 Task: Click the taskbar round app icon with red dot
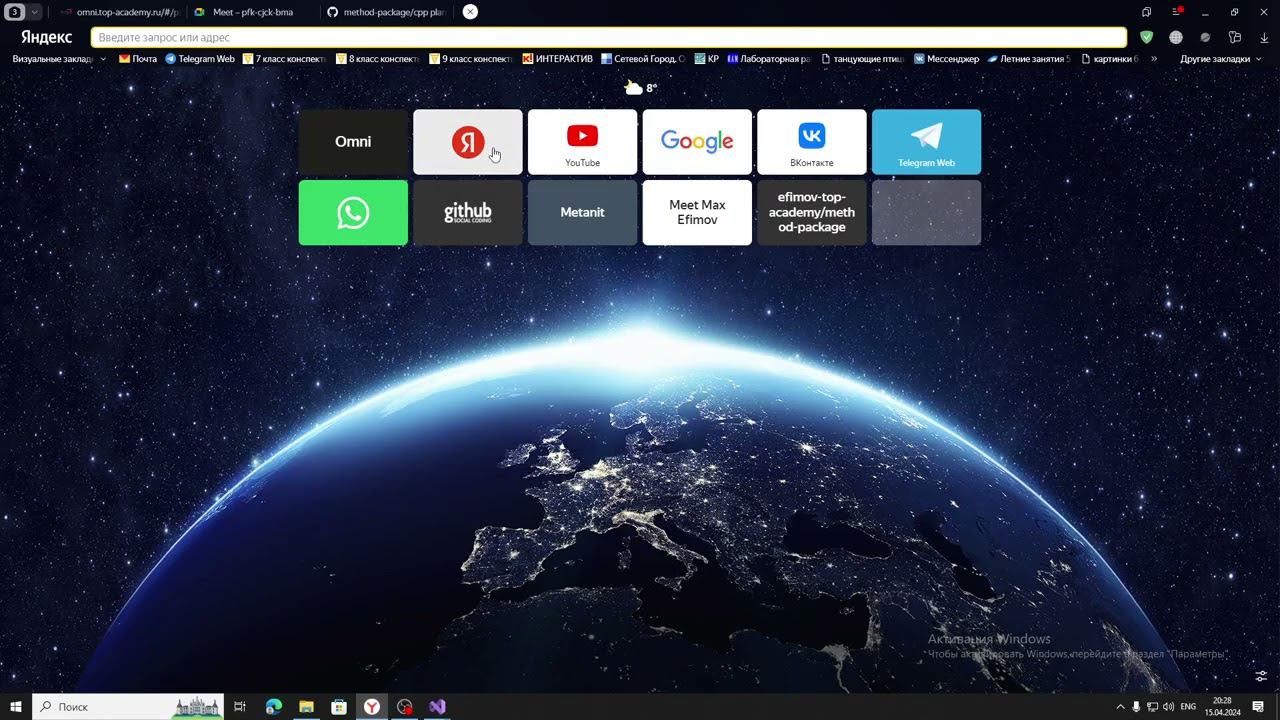(x=404, y=707)
